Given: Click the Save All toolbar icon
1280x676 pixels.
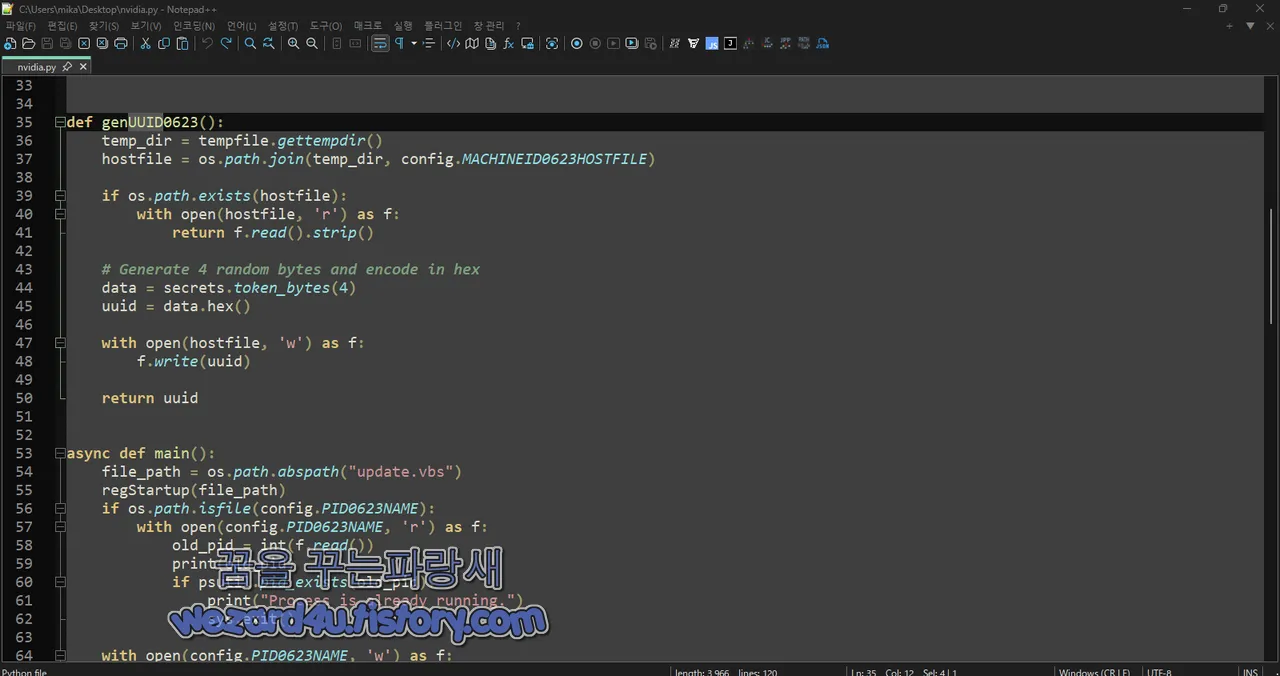Looking at the screenshot, I should click(65, 44).
